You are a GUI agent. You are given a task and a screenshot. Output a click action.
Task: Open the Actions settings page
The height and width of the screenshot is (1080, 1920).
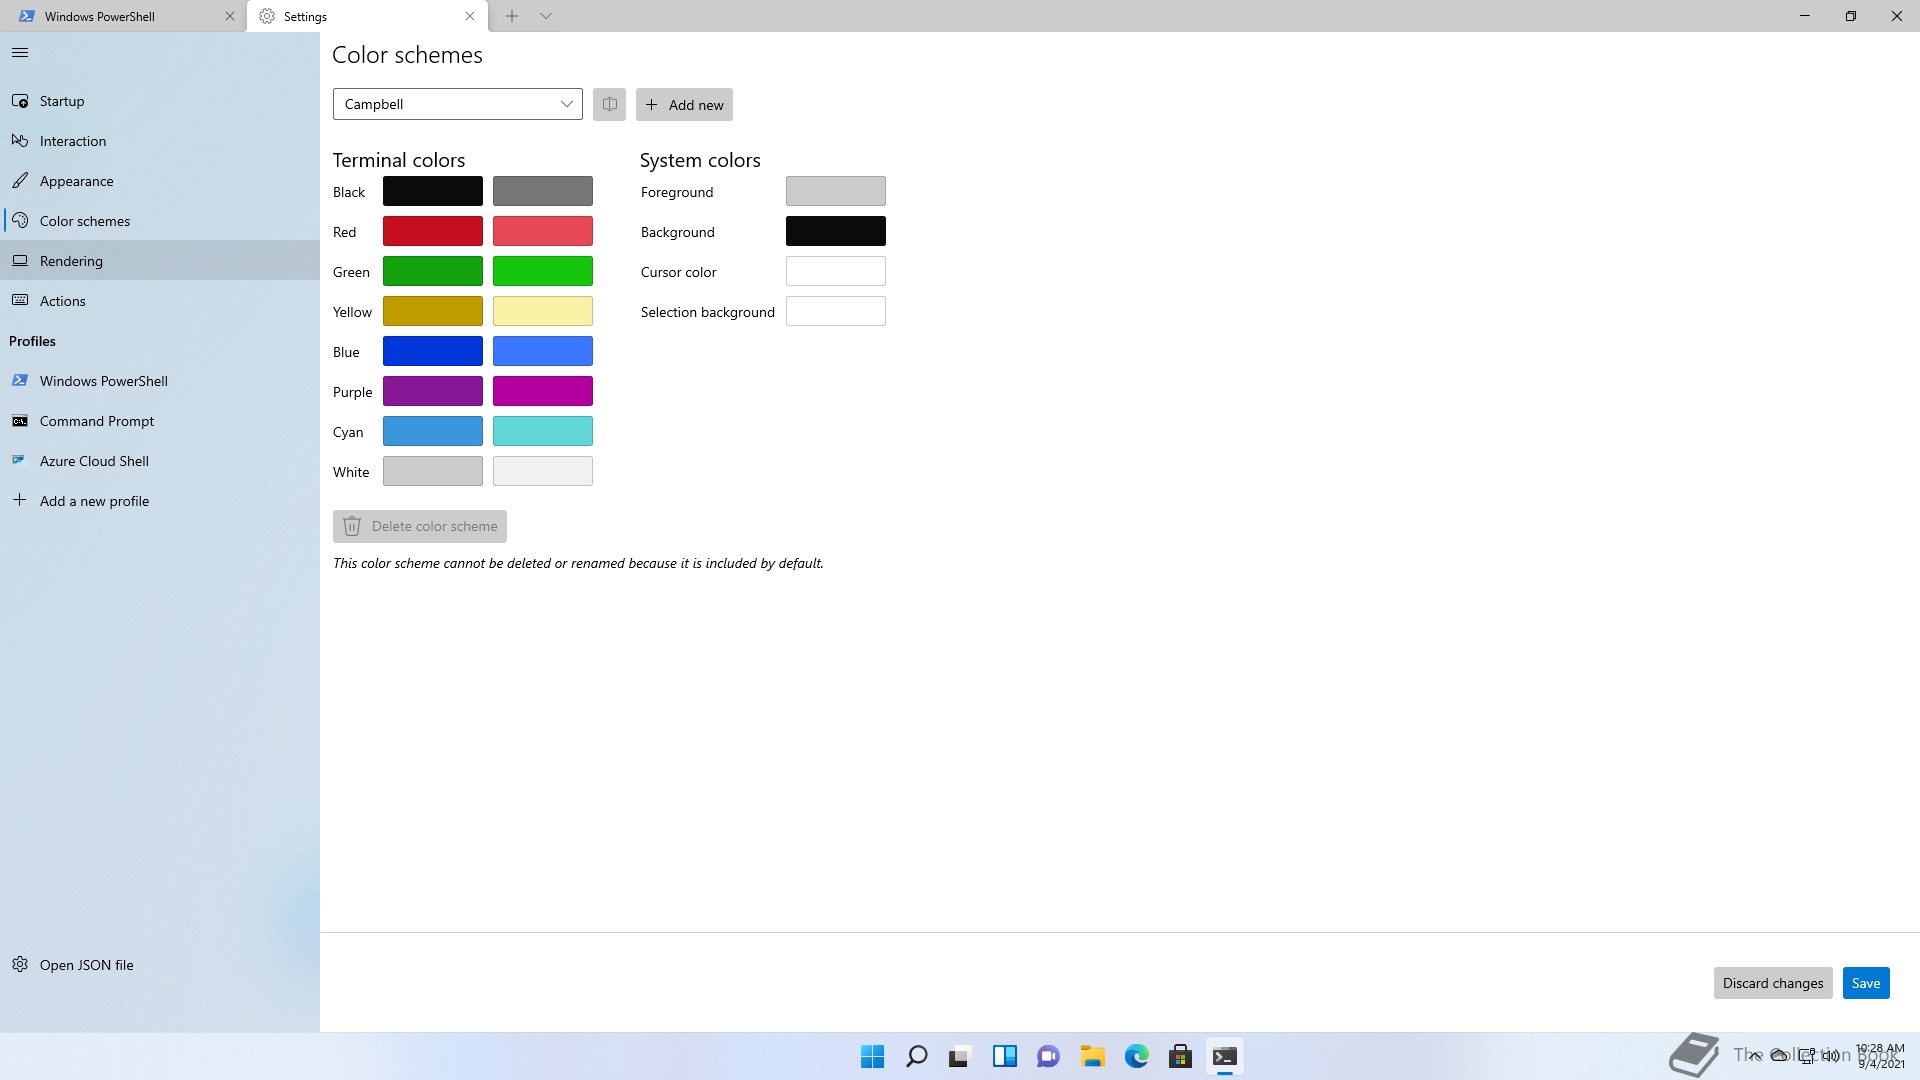coord(160,301)
